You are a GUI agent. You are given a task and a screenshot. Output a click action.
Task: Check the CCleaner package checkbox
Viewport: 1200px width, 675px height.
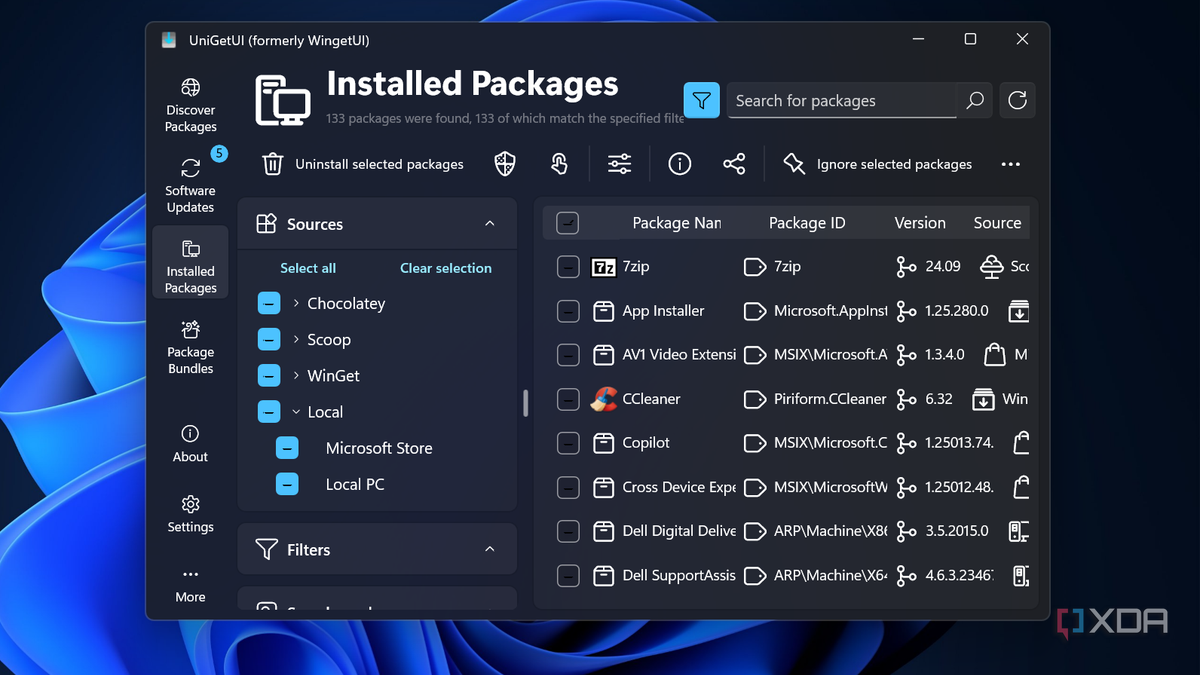coord(568,399)
